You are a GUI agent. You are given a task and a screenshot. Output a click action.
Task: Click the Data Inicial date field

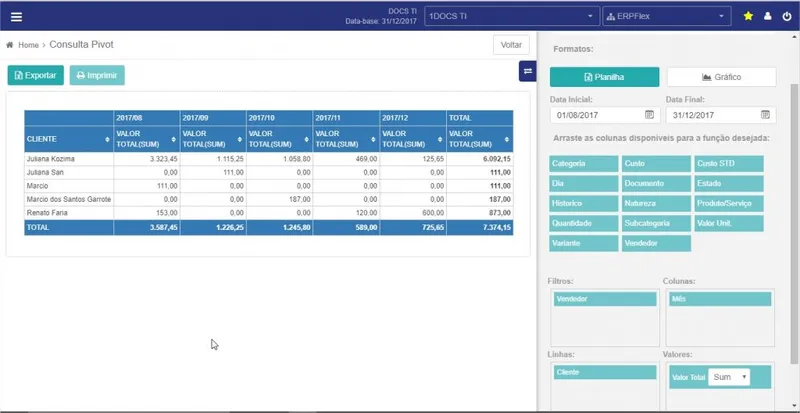pyautogui.click(x=605, y=115)
